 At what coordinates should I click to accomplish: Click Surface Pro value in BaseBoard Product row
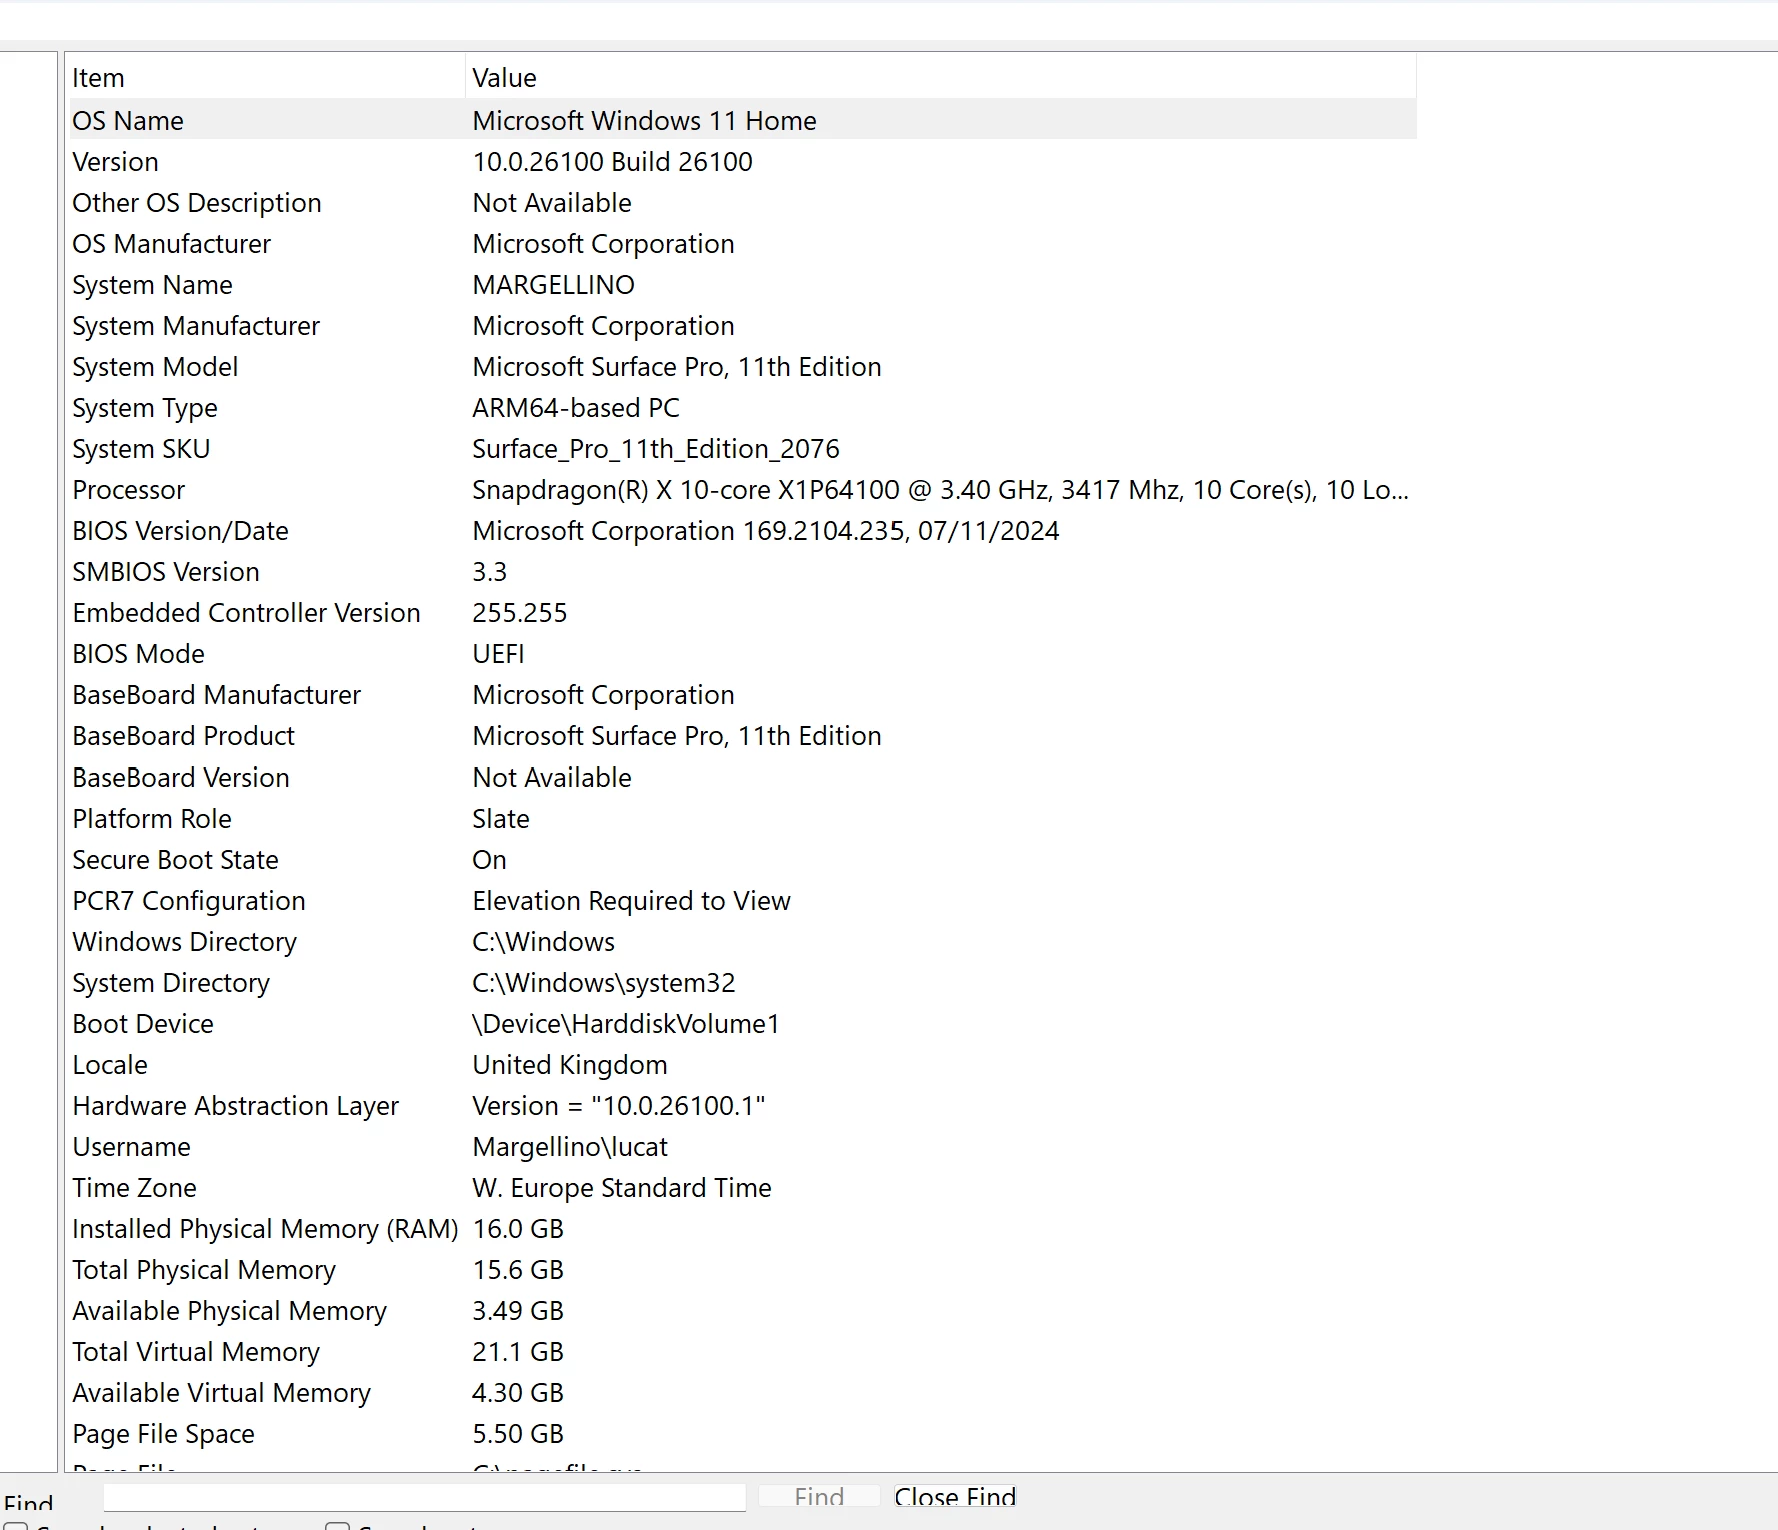point(677,736)
